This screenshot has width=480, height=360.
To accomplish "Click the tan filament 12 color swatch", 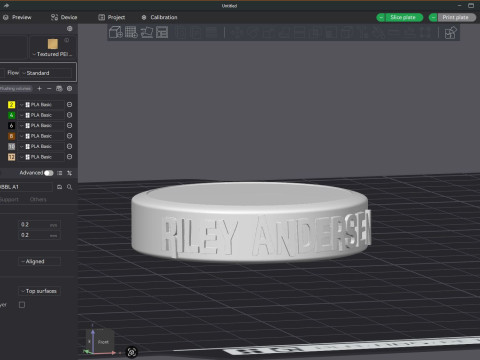I will pyautogui.click(x=11, y=157).
